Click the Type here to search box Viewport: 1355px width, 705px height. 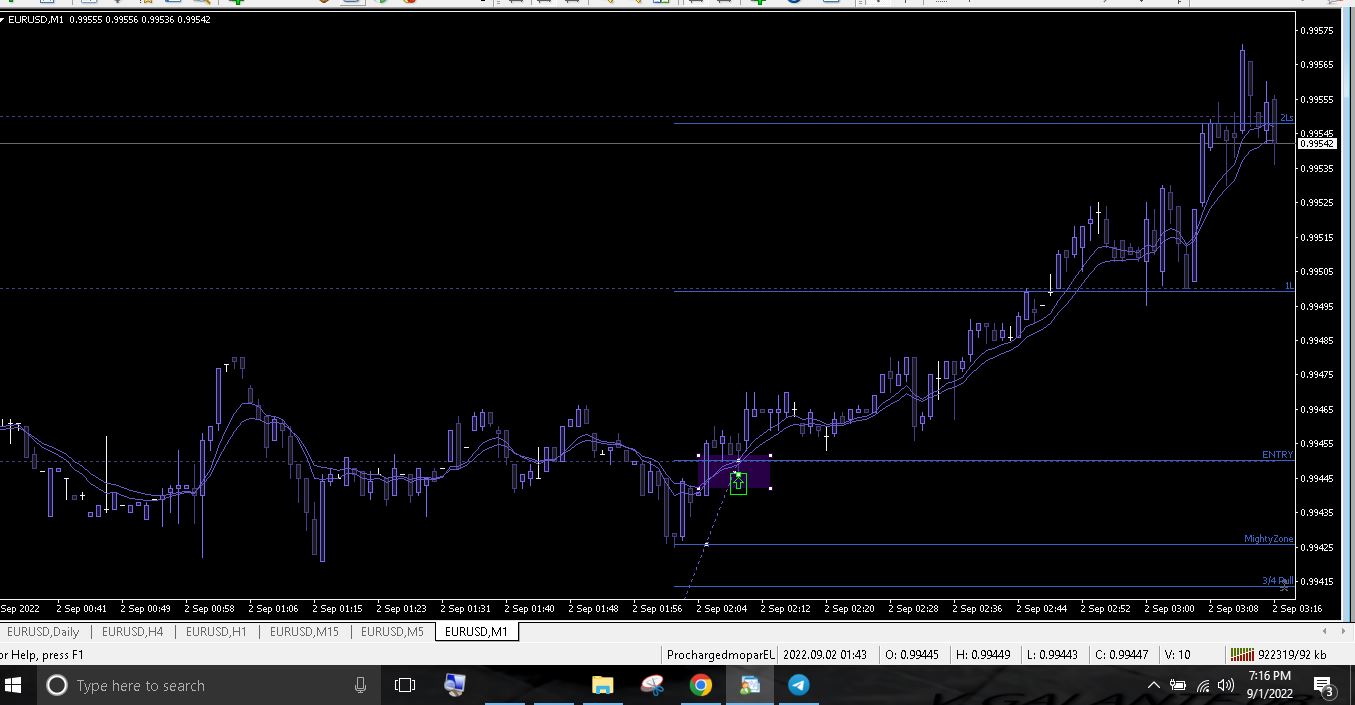(210, 685)
